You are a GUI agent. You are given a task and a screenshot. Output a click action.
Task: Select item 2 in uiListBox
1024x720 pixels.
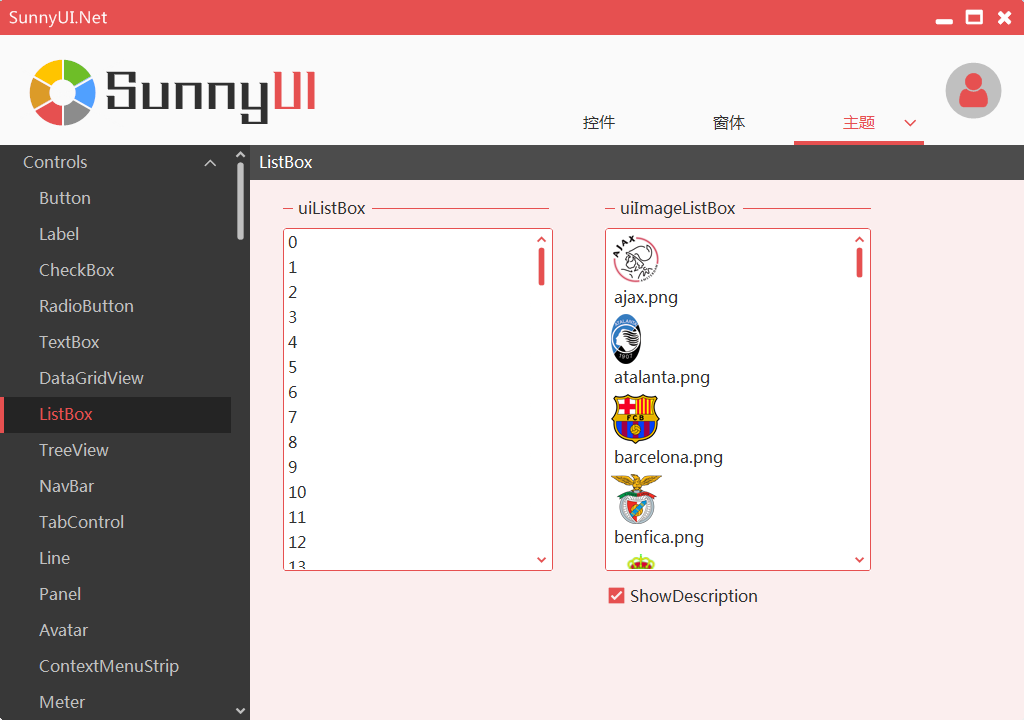[x=409, y=292]
